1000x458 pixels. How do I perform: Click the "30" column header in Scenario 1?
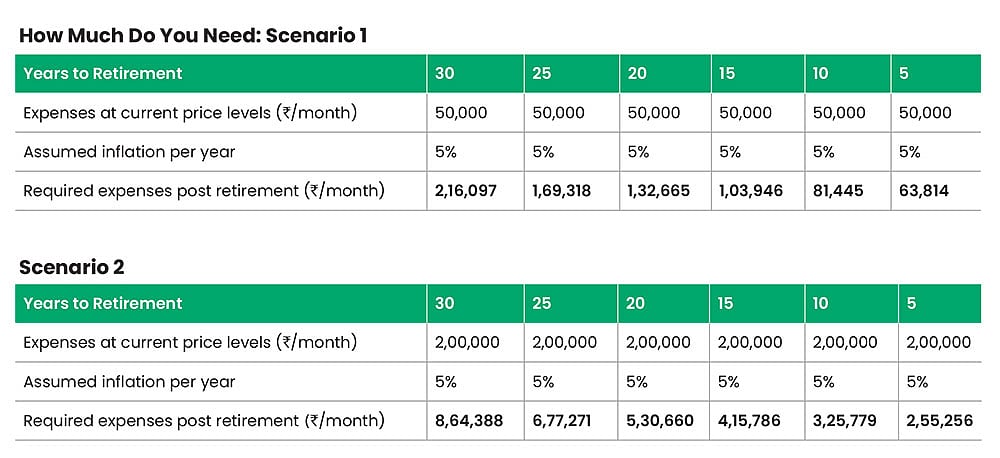point(445,74)
